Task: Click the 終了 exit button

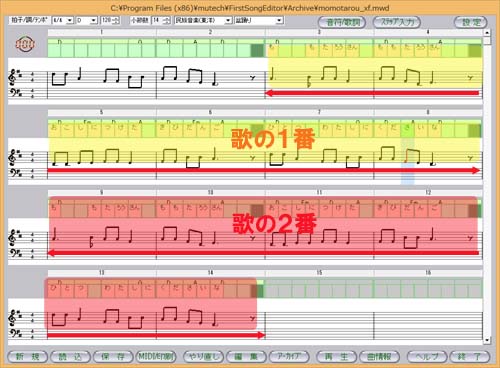Action: [x=470, y=357]
